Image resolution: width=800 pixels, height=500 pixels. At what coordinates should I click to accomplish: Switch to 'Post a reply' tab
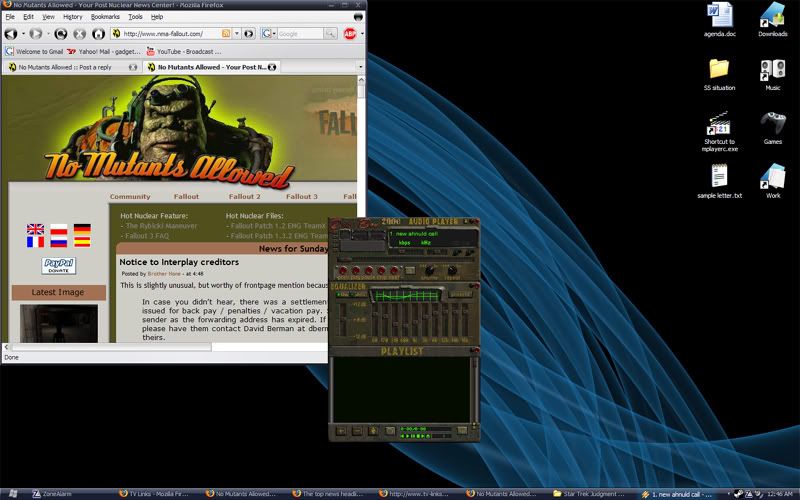coord(71,67)
